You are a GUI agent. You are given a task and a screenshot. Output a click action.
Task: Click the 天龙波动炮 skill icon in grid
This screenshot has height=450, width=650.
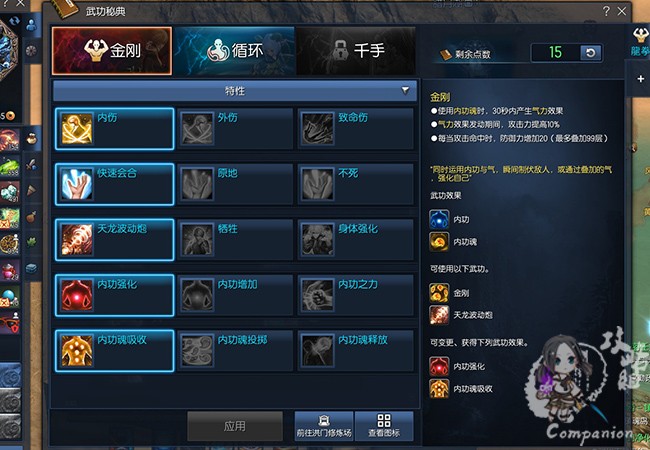tap(77, 240)
